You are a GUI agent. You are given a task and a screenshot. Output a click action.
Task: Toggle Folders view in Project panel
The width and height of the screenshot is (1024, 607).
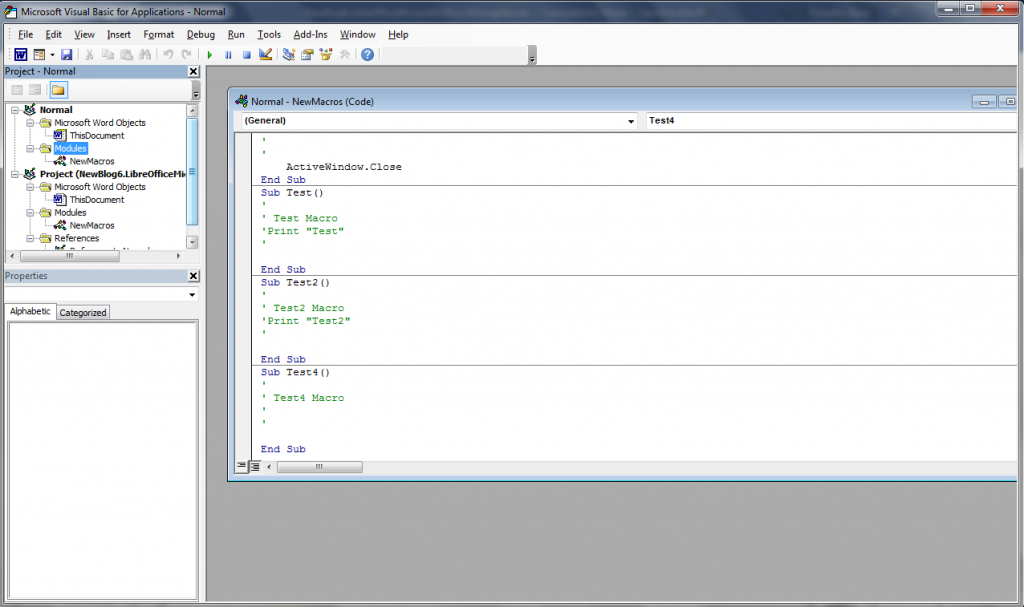pos(58,90)
